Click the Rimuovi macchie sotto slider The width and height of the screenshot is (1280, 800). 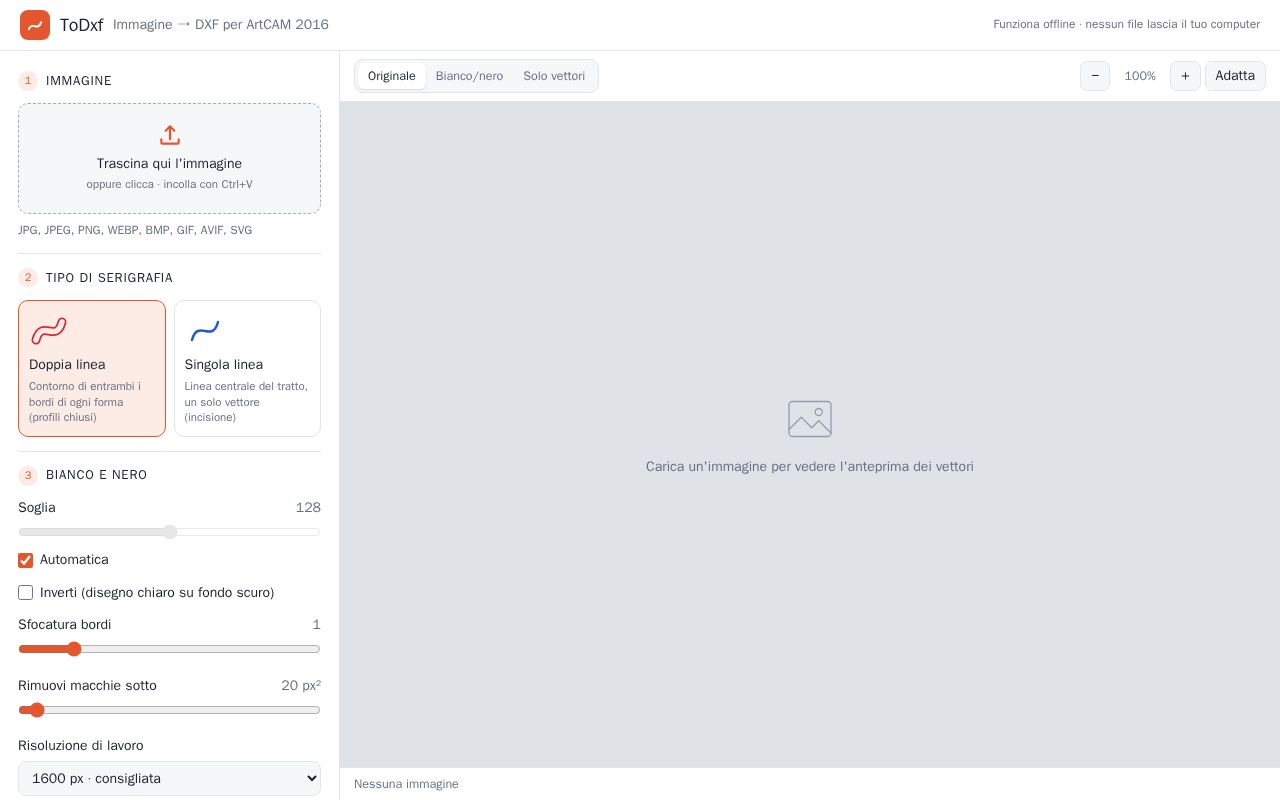pyautogui.click(x=169, y=710)
